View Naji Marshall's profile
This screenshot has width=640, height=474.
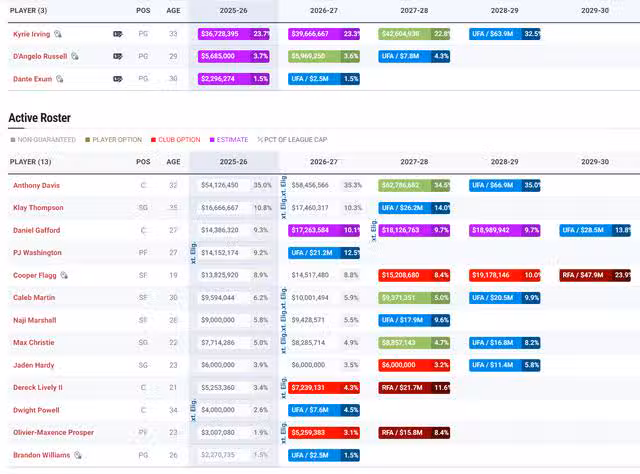[35, 320]
